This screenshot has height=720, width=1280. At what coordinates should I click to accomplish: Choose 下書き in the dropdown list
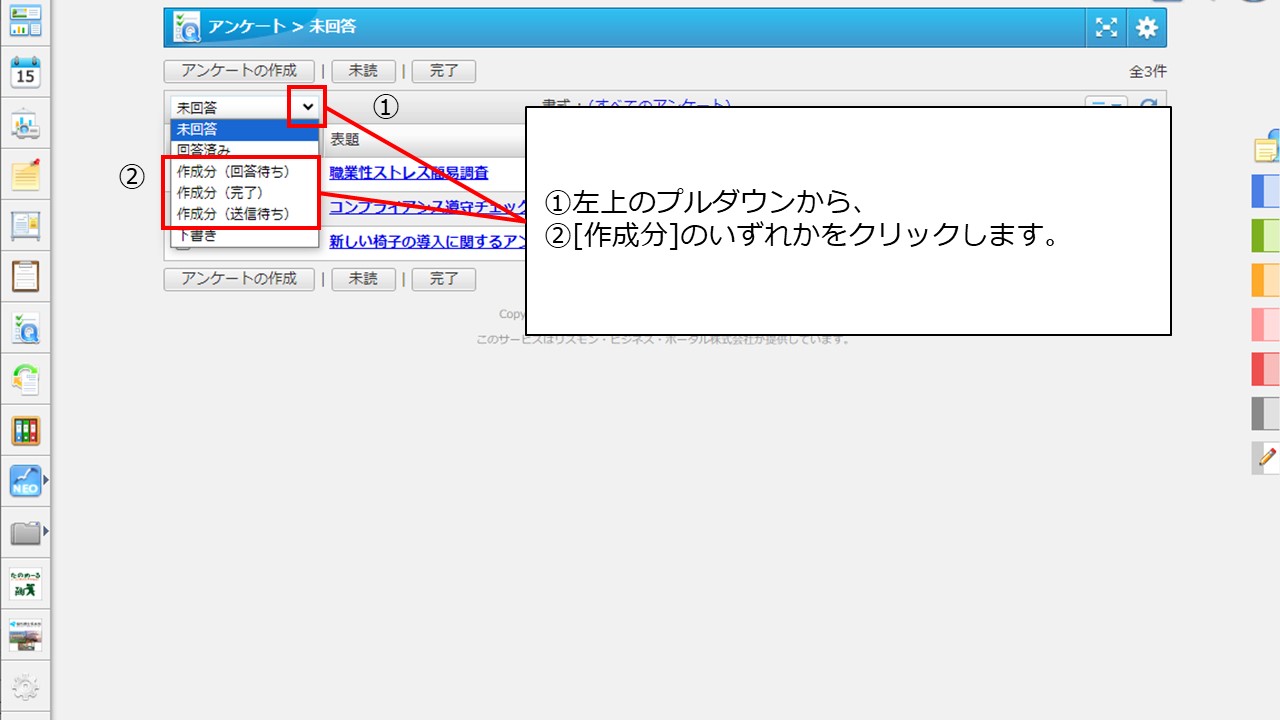tap(245, 235)
